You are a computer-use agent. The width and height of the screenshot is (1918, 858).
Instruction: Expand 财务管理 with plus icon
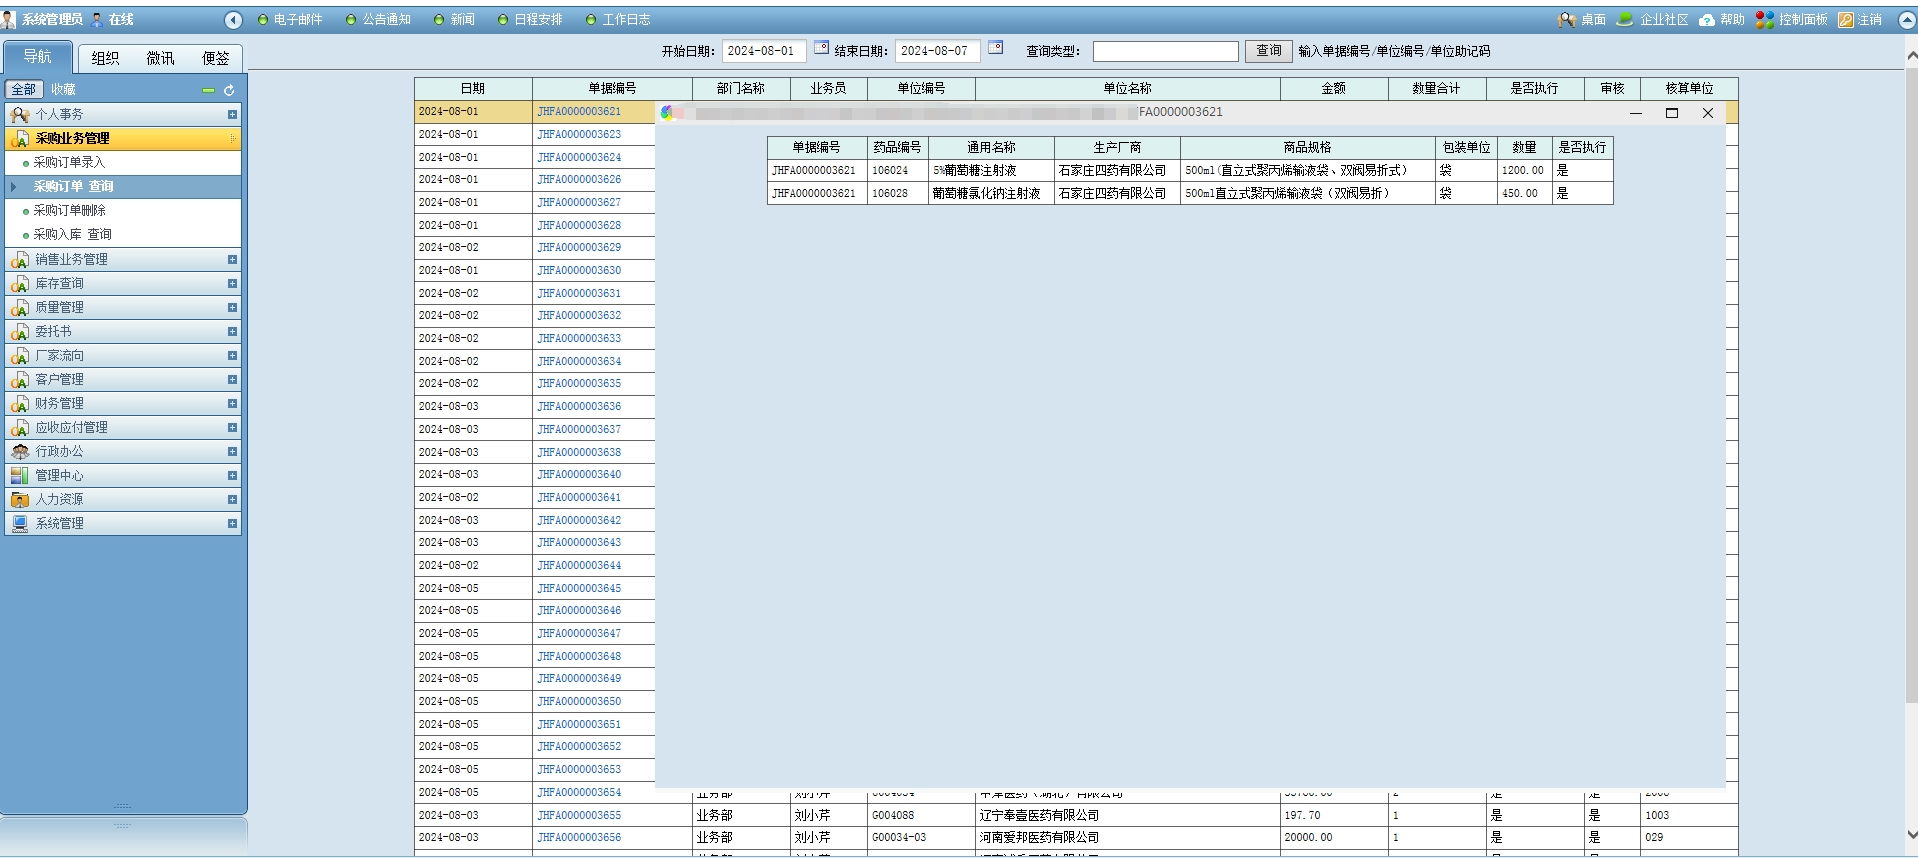click(x=232, y=404)
